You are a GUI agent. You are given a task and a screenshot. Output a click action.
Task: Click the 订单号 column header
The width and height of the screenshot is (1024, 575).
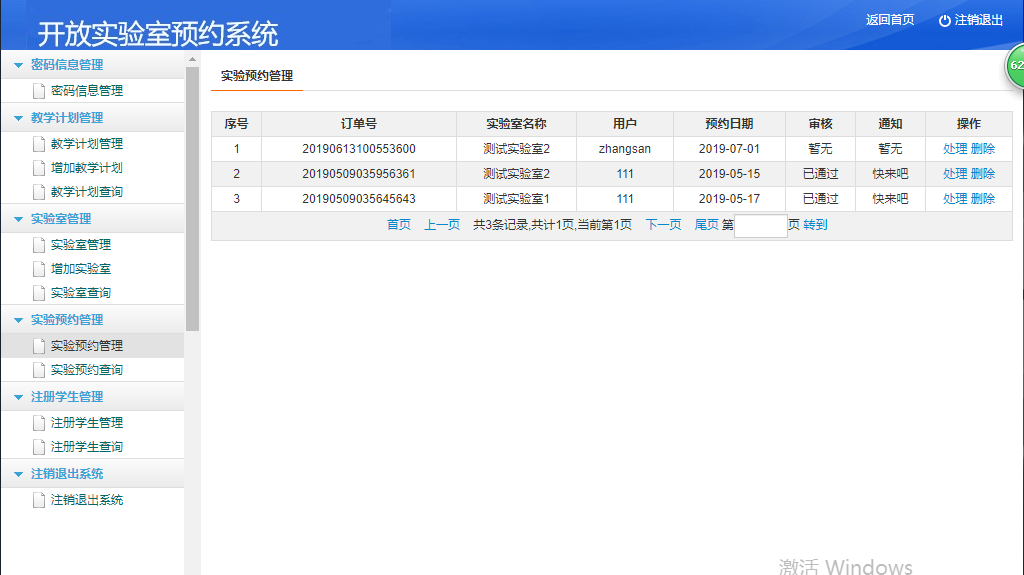click(359, 123)
